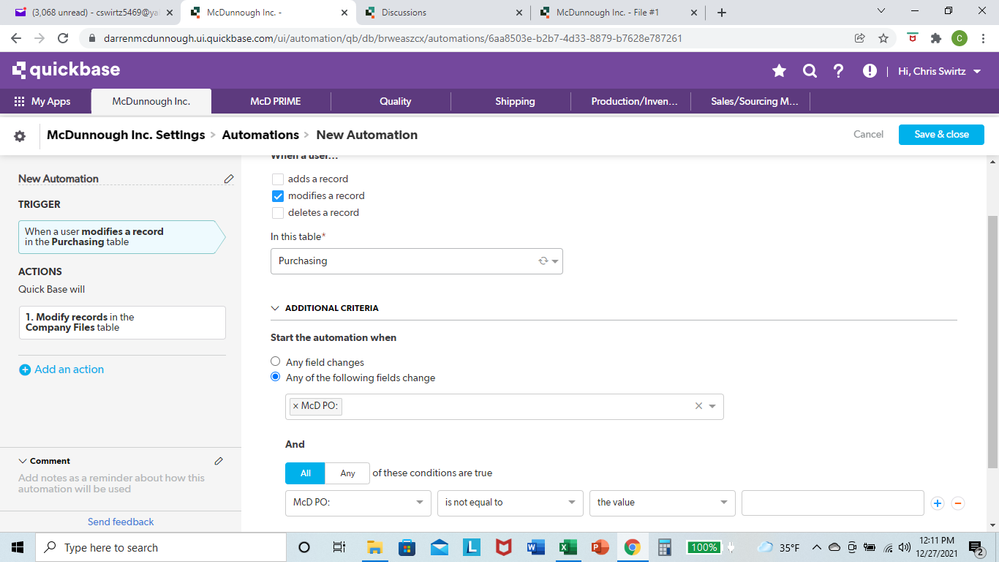This screenshot has height=562, width=999.
Task: Switch to McD PRIME tab
Action: click(x=275, y=101)
